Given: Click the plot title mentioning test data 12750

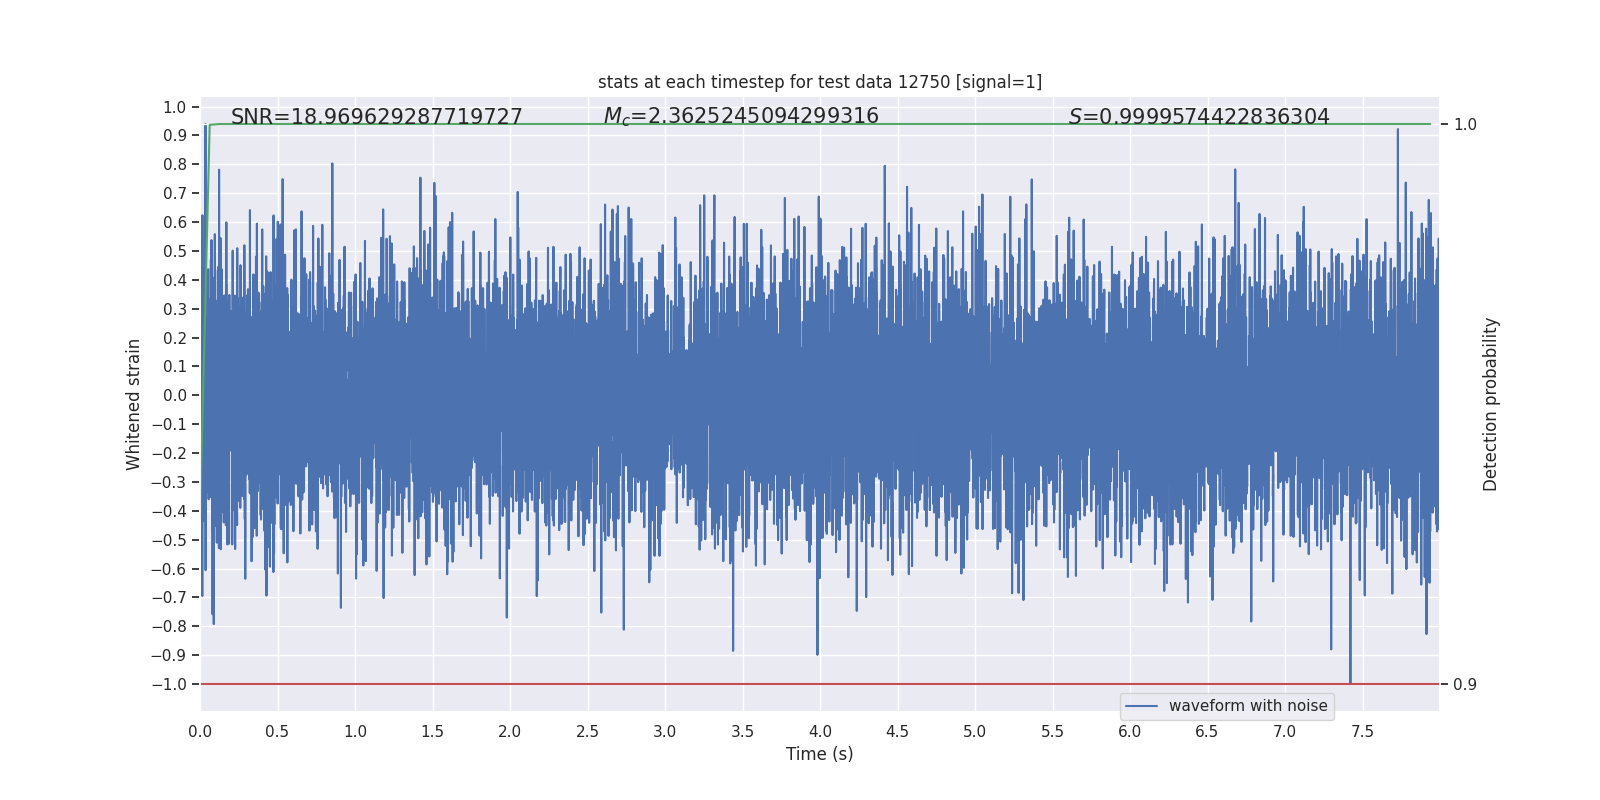Looking at the screenshot, I should pyautogui.click(x=820, y=82).
